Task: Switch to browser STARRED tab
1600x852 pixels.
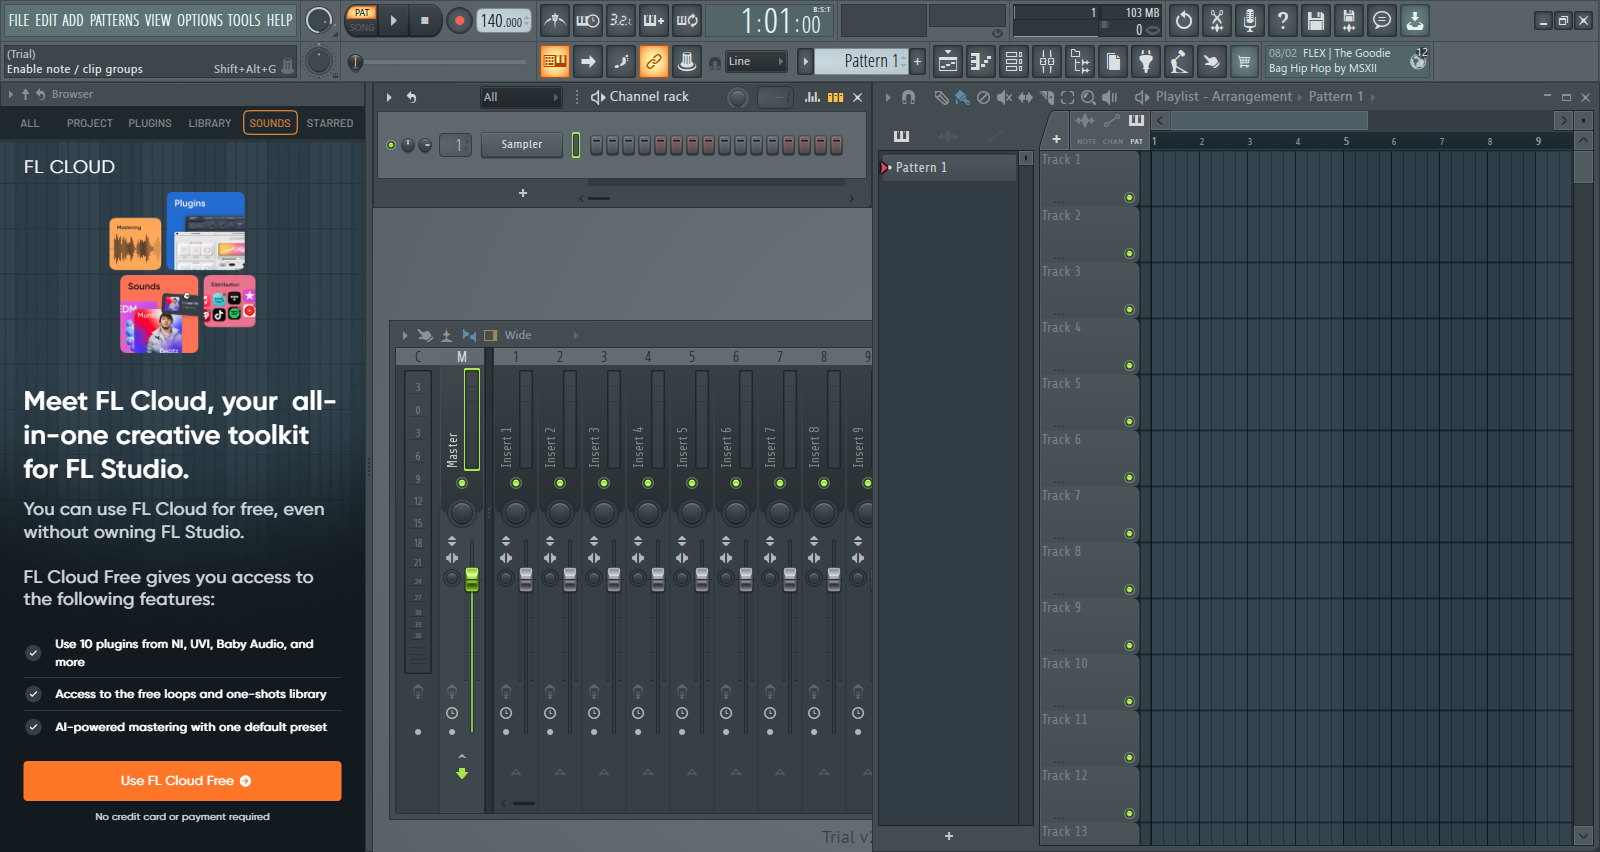Action: [x=330, y=123]
